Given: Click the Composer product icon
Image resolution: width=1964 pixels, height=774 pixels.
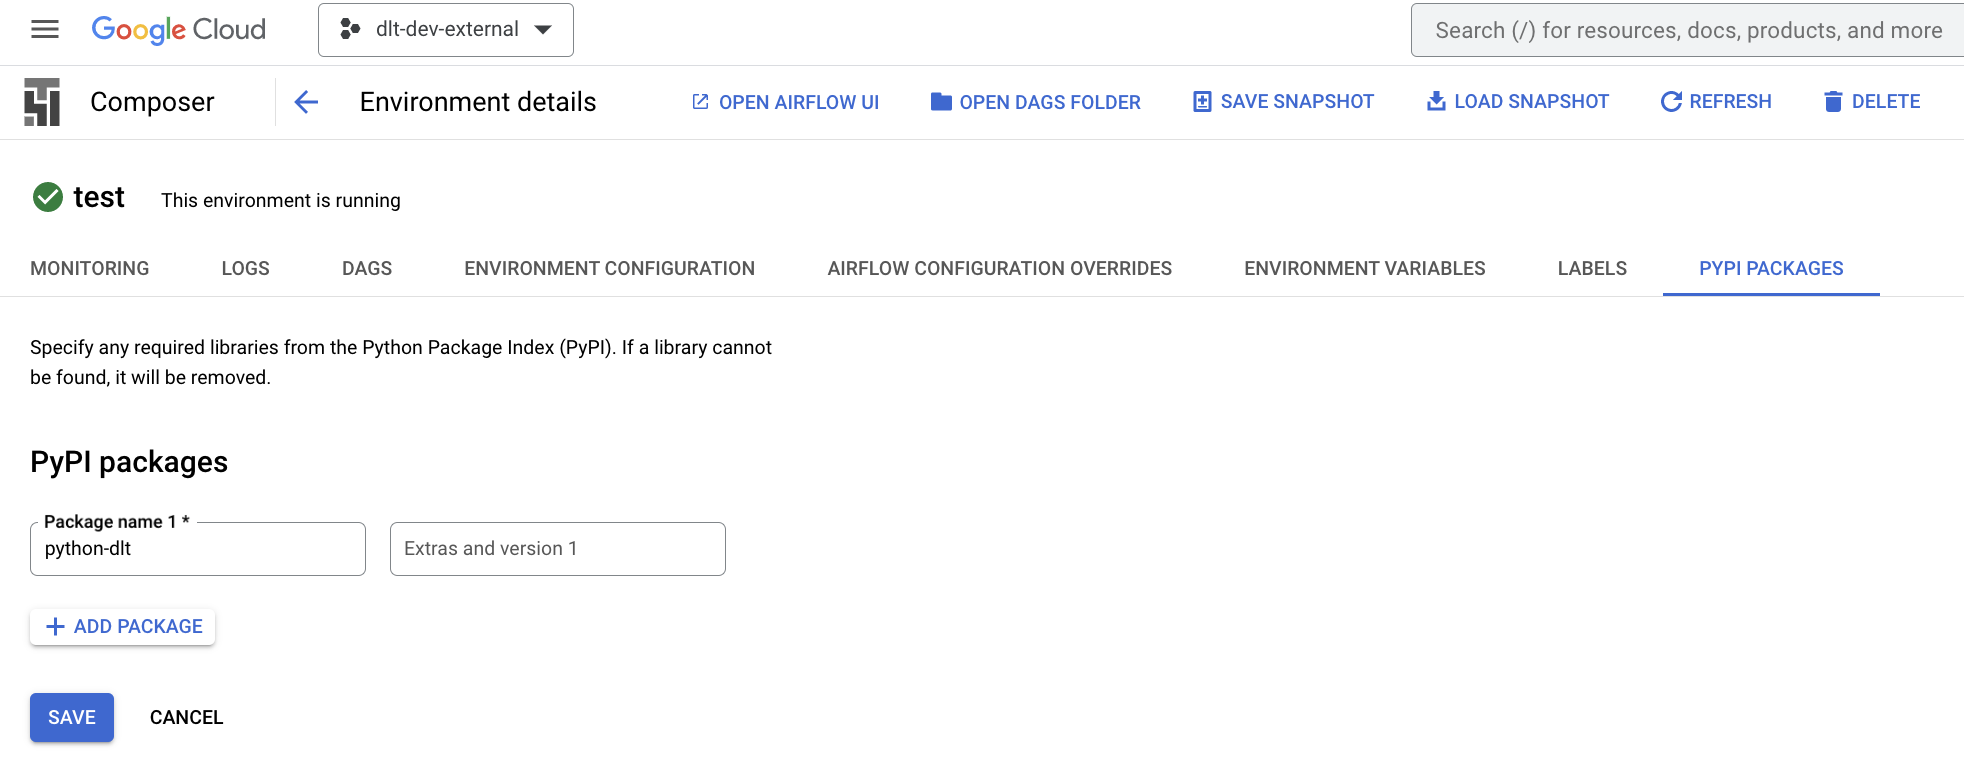Looking at the screenshot, I should click(42, 102).
